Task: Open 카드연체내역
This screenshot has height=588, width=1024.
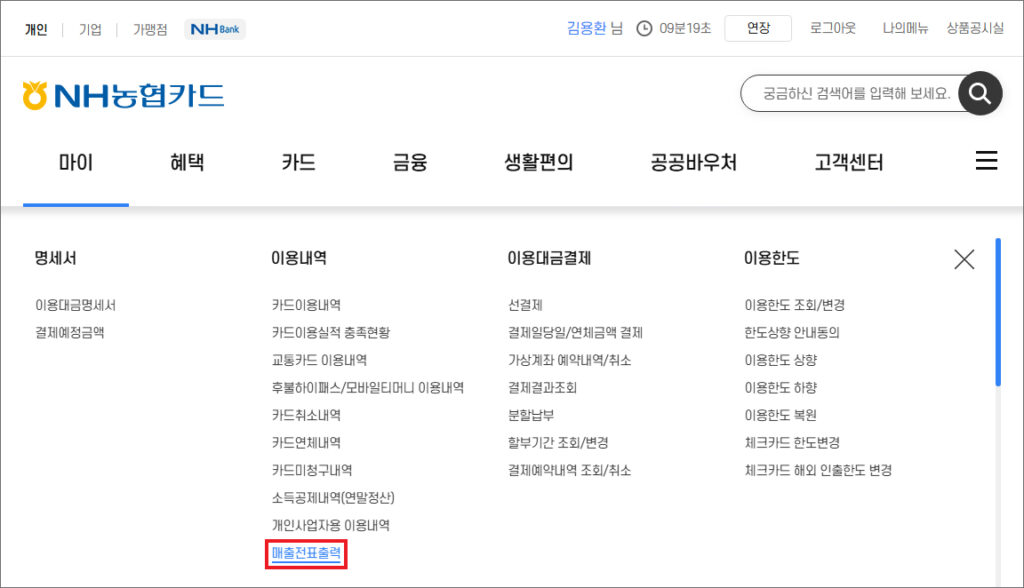Action: (x=306, y=442)
